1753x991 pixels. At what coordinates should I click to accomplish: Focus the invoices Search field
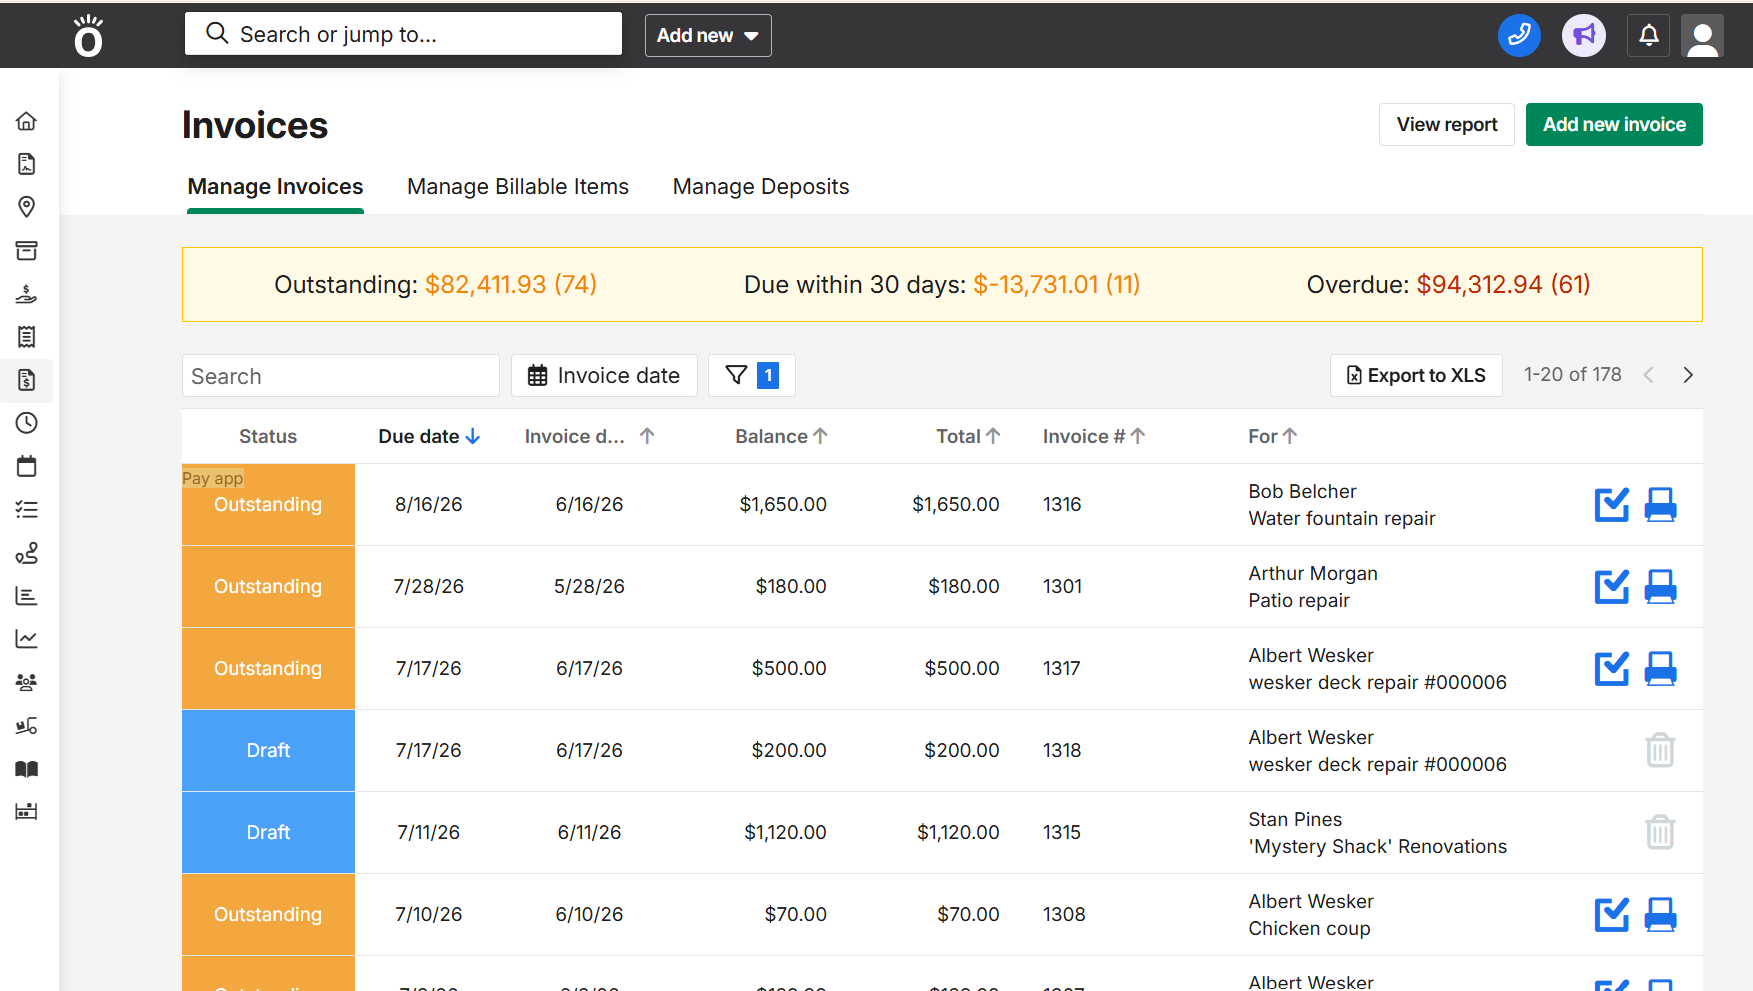(341, 376)
